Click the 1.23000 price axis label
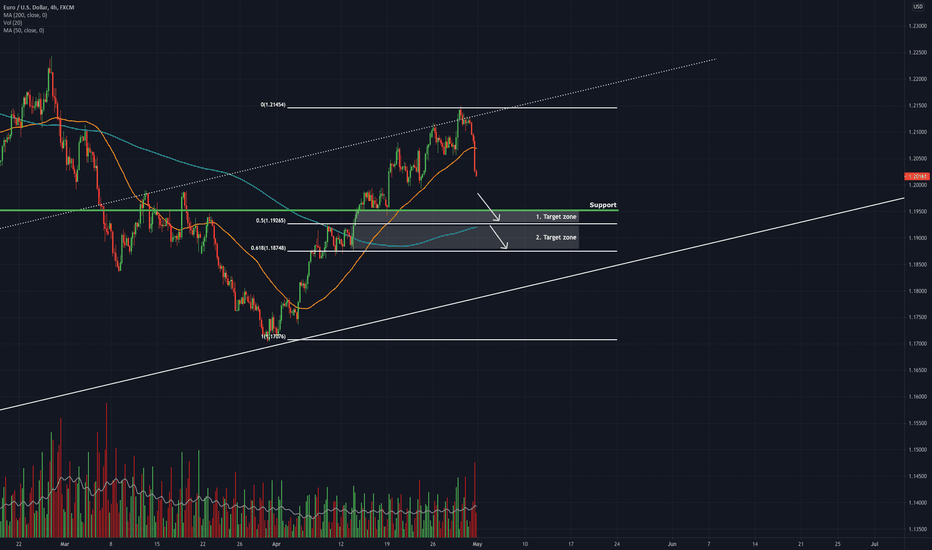 [x=917, y=26]
